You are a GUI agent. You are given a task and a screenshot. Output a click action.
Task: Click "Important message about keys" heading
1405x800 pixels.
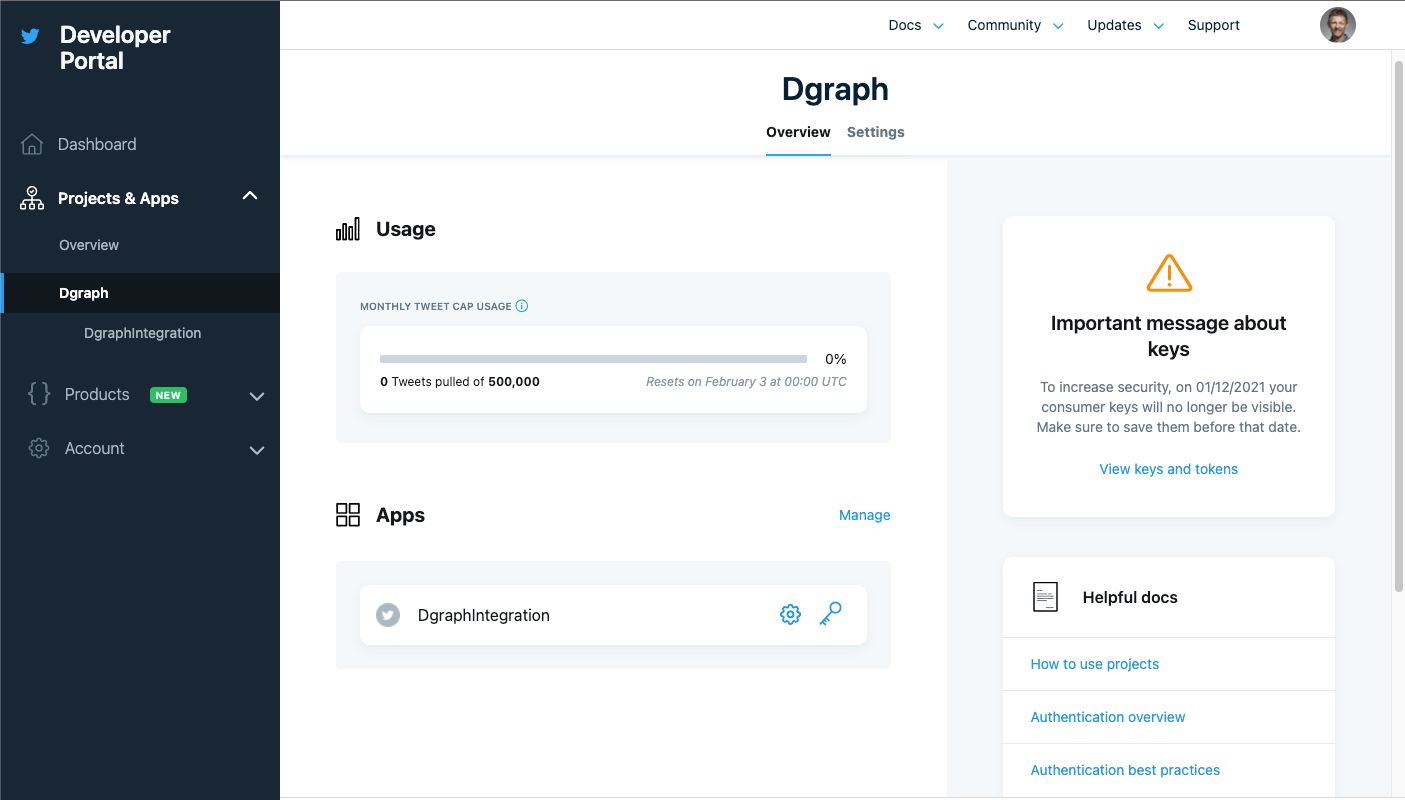pyautogui.click(x=1169, y=336)
